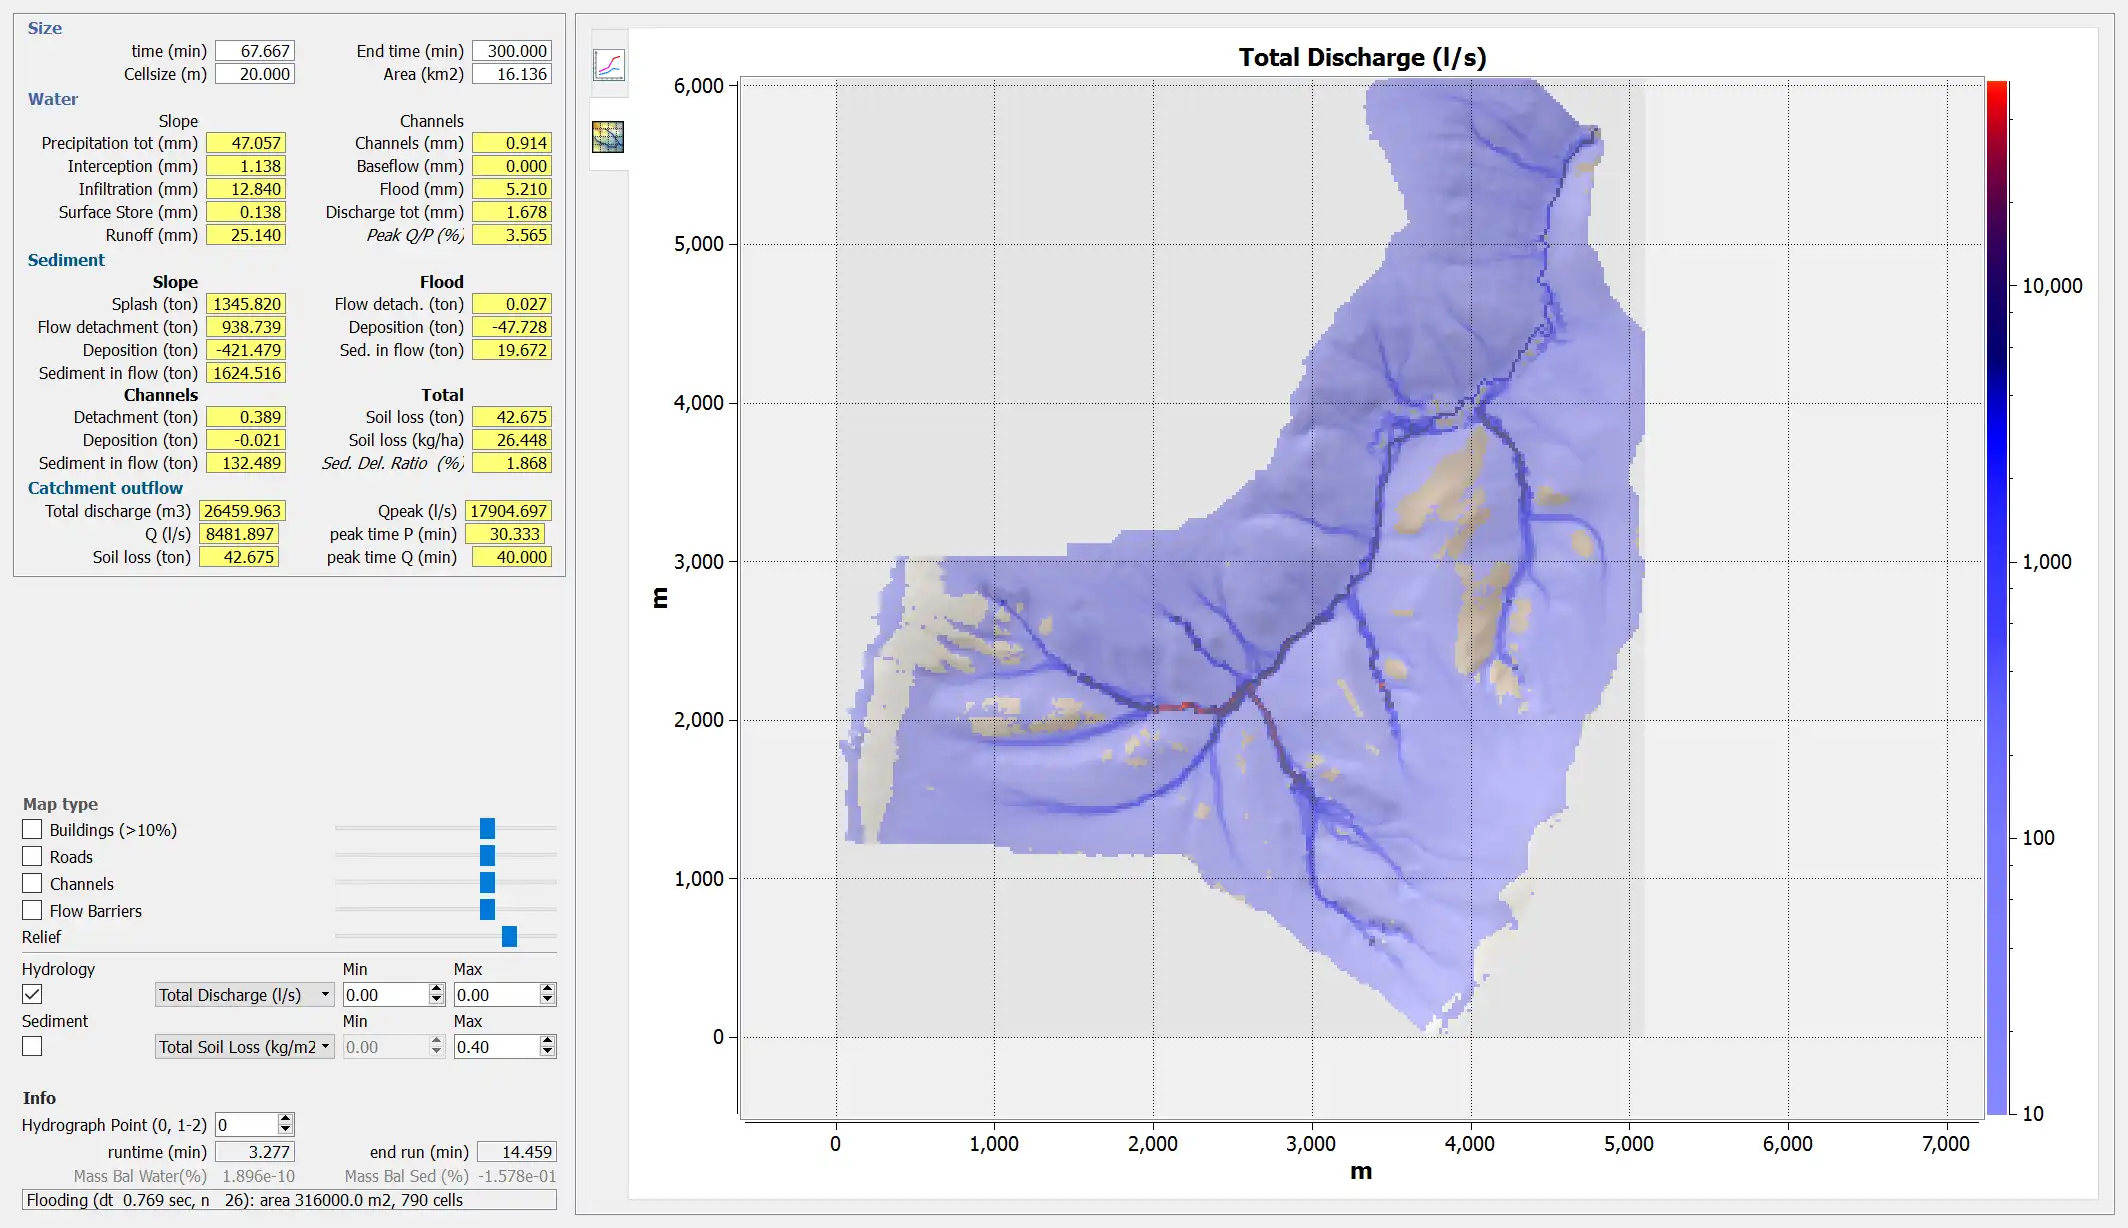The height and width of the screenshot is (1228, 2128).
Task: Enable the Roads layer checkbox
Action: pyautogui.click(x=32, y=855)
